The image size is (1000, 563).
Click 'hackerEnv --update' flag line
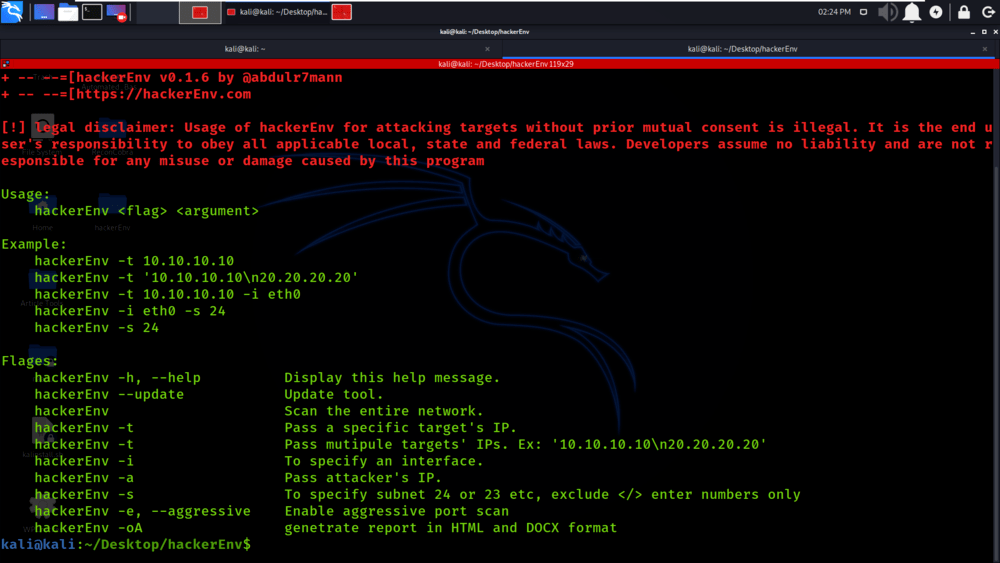pos(109,395)
